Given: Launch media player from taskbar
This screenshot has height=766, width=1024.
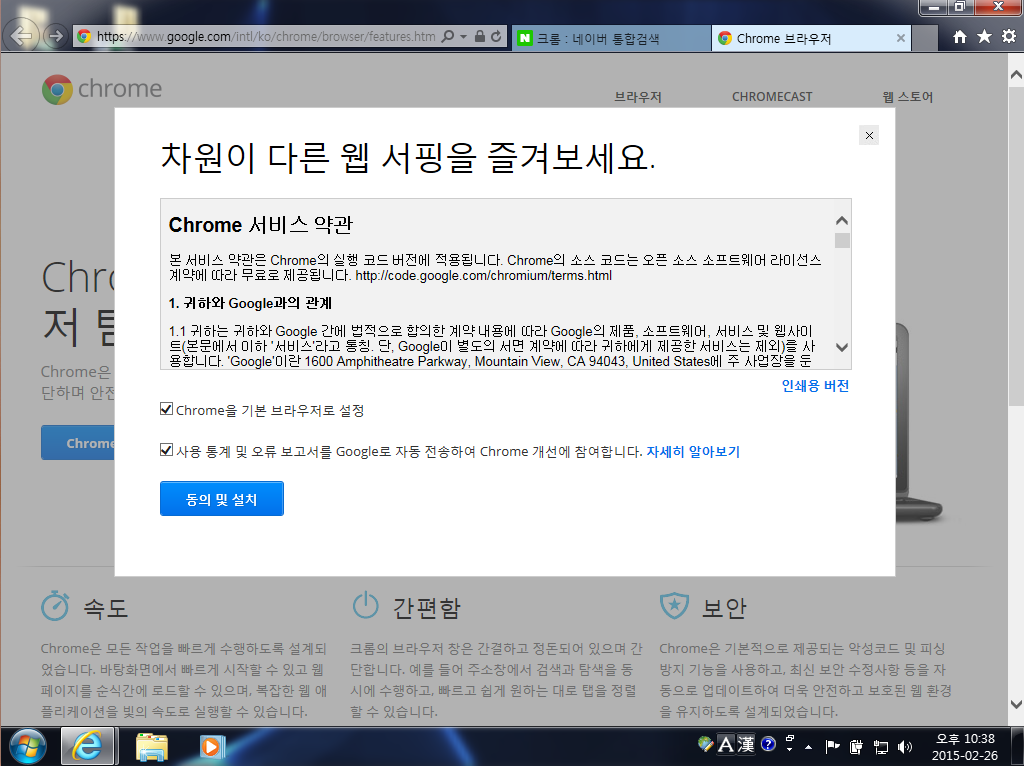Looking at the screenshot, I should [x=212, y=746].
